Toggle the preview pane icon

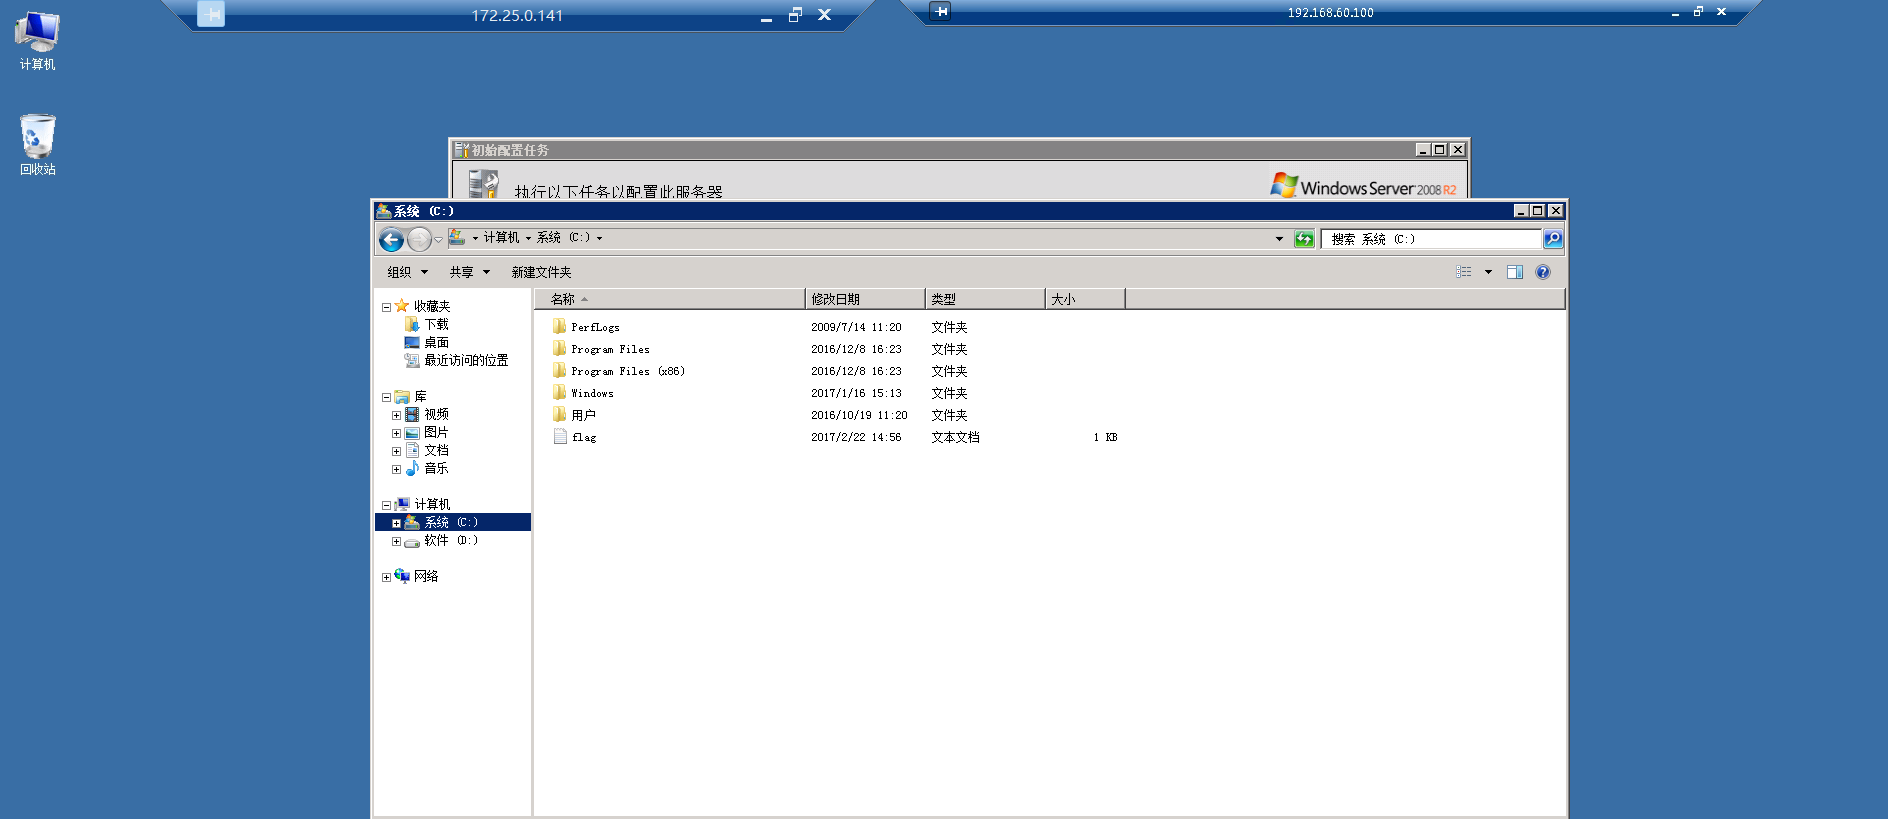[x=1515, y=272]
